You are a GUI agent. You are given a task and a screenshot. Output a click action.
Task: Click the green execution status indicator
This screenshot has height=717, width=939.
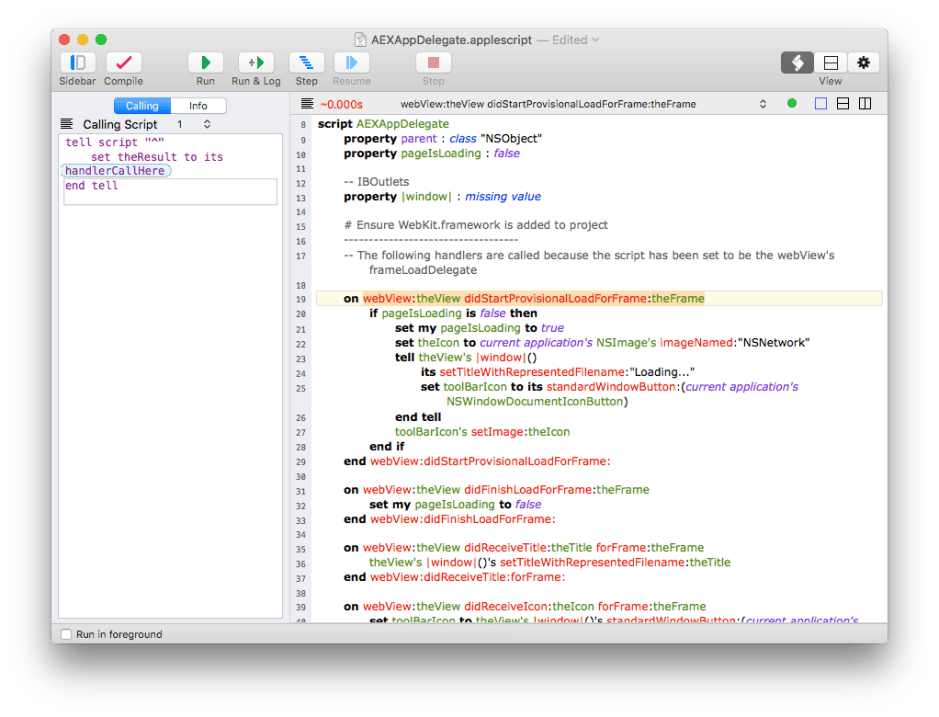[792, 103]
